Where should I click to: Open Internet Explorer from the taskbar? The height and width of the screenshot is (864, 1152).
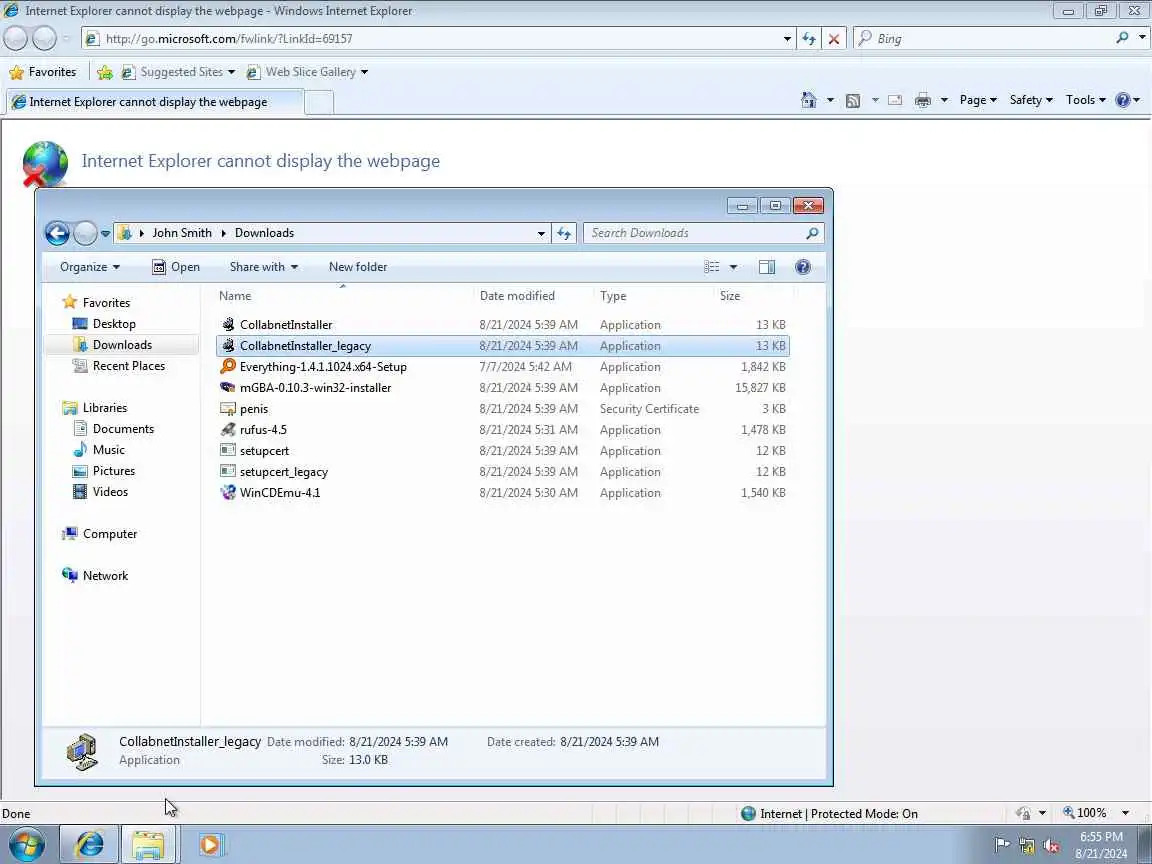[x=88, y=845]
